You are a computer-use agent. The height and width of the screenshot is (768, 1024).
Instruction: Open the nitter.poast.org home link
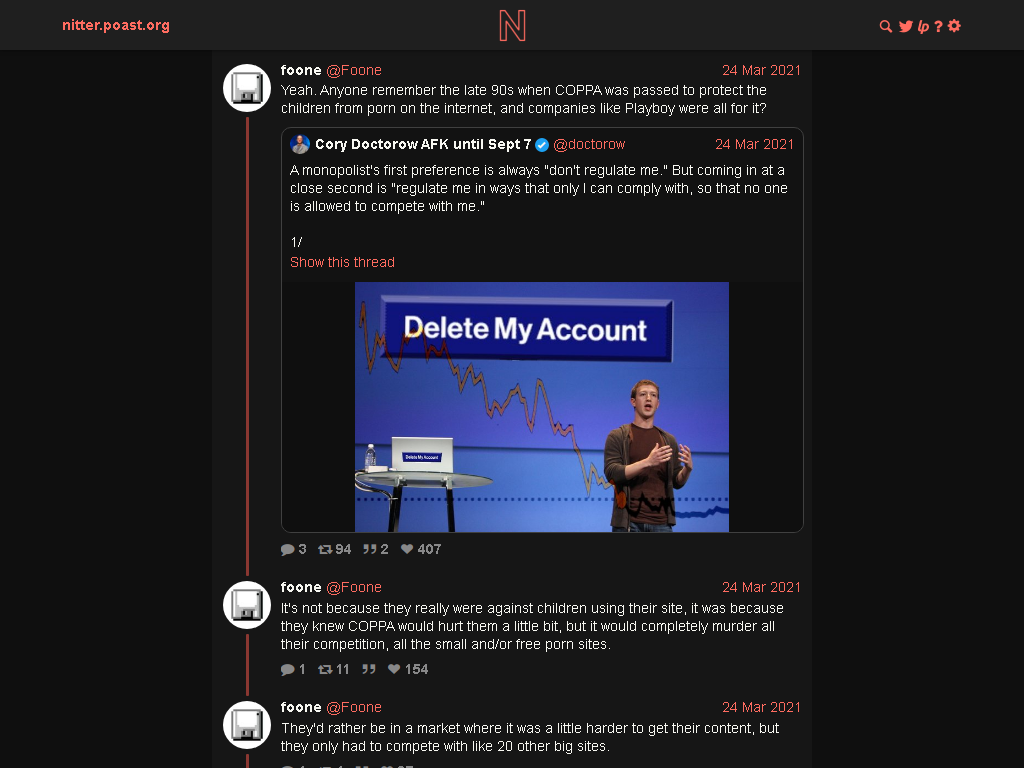pyautogui.click(x=116, y=25)
